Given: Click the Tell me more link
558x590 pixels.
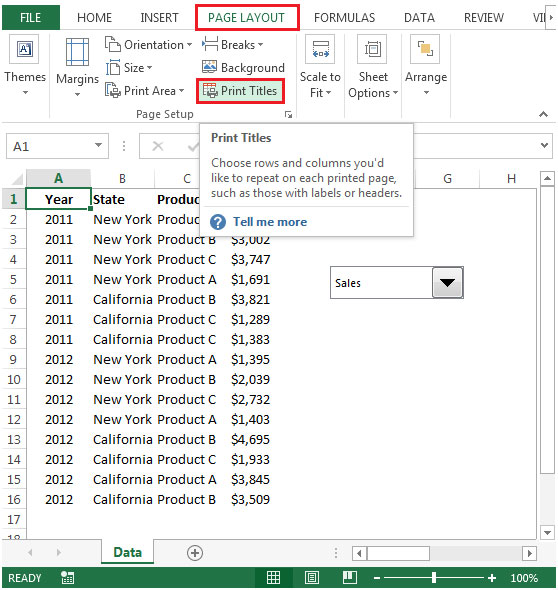Looking at the screenshot, I should click(x=270, y=222).
